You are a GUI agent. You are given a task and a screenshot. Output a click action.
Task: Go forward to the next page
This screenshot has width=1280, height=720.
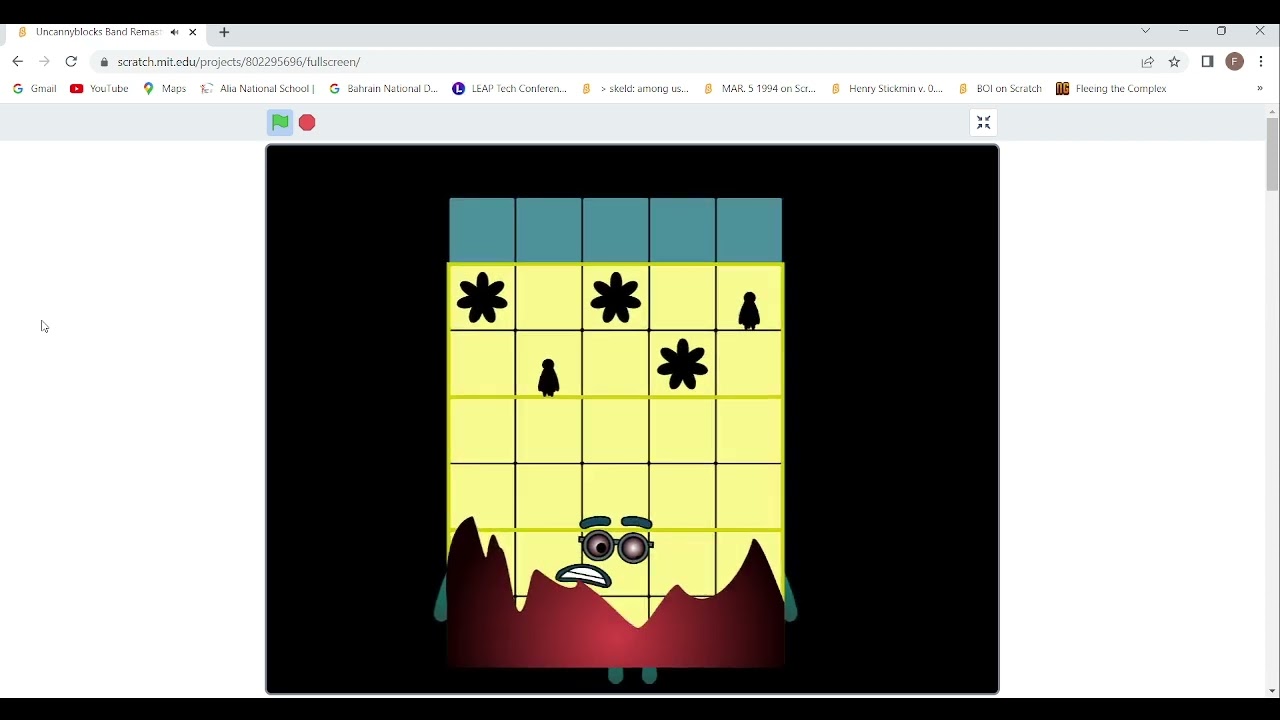(x=44, y=62)
